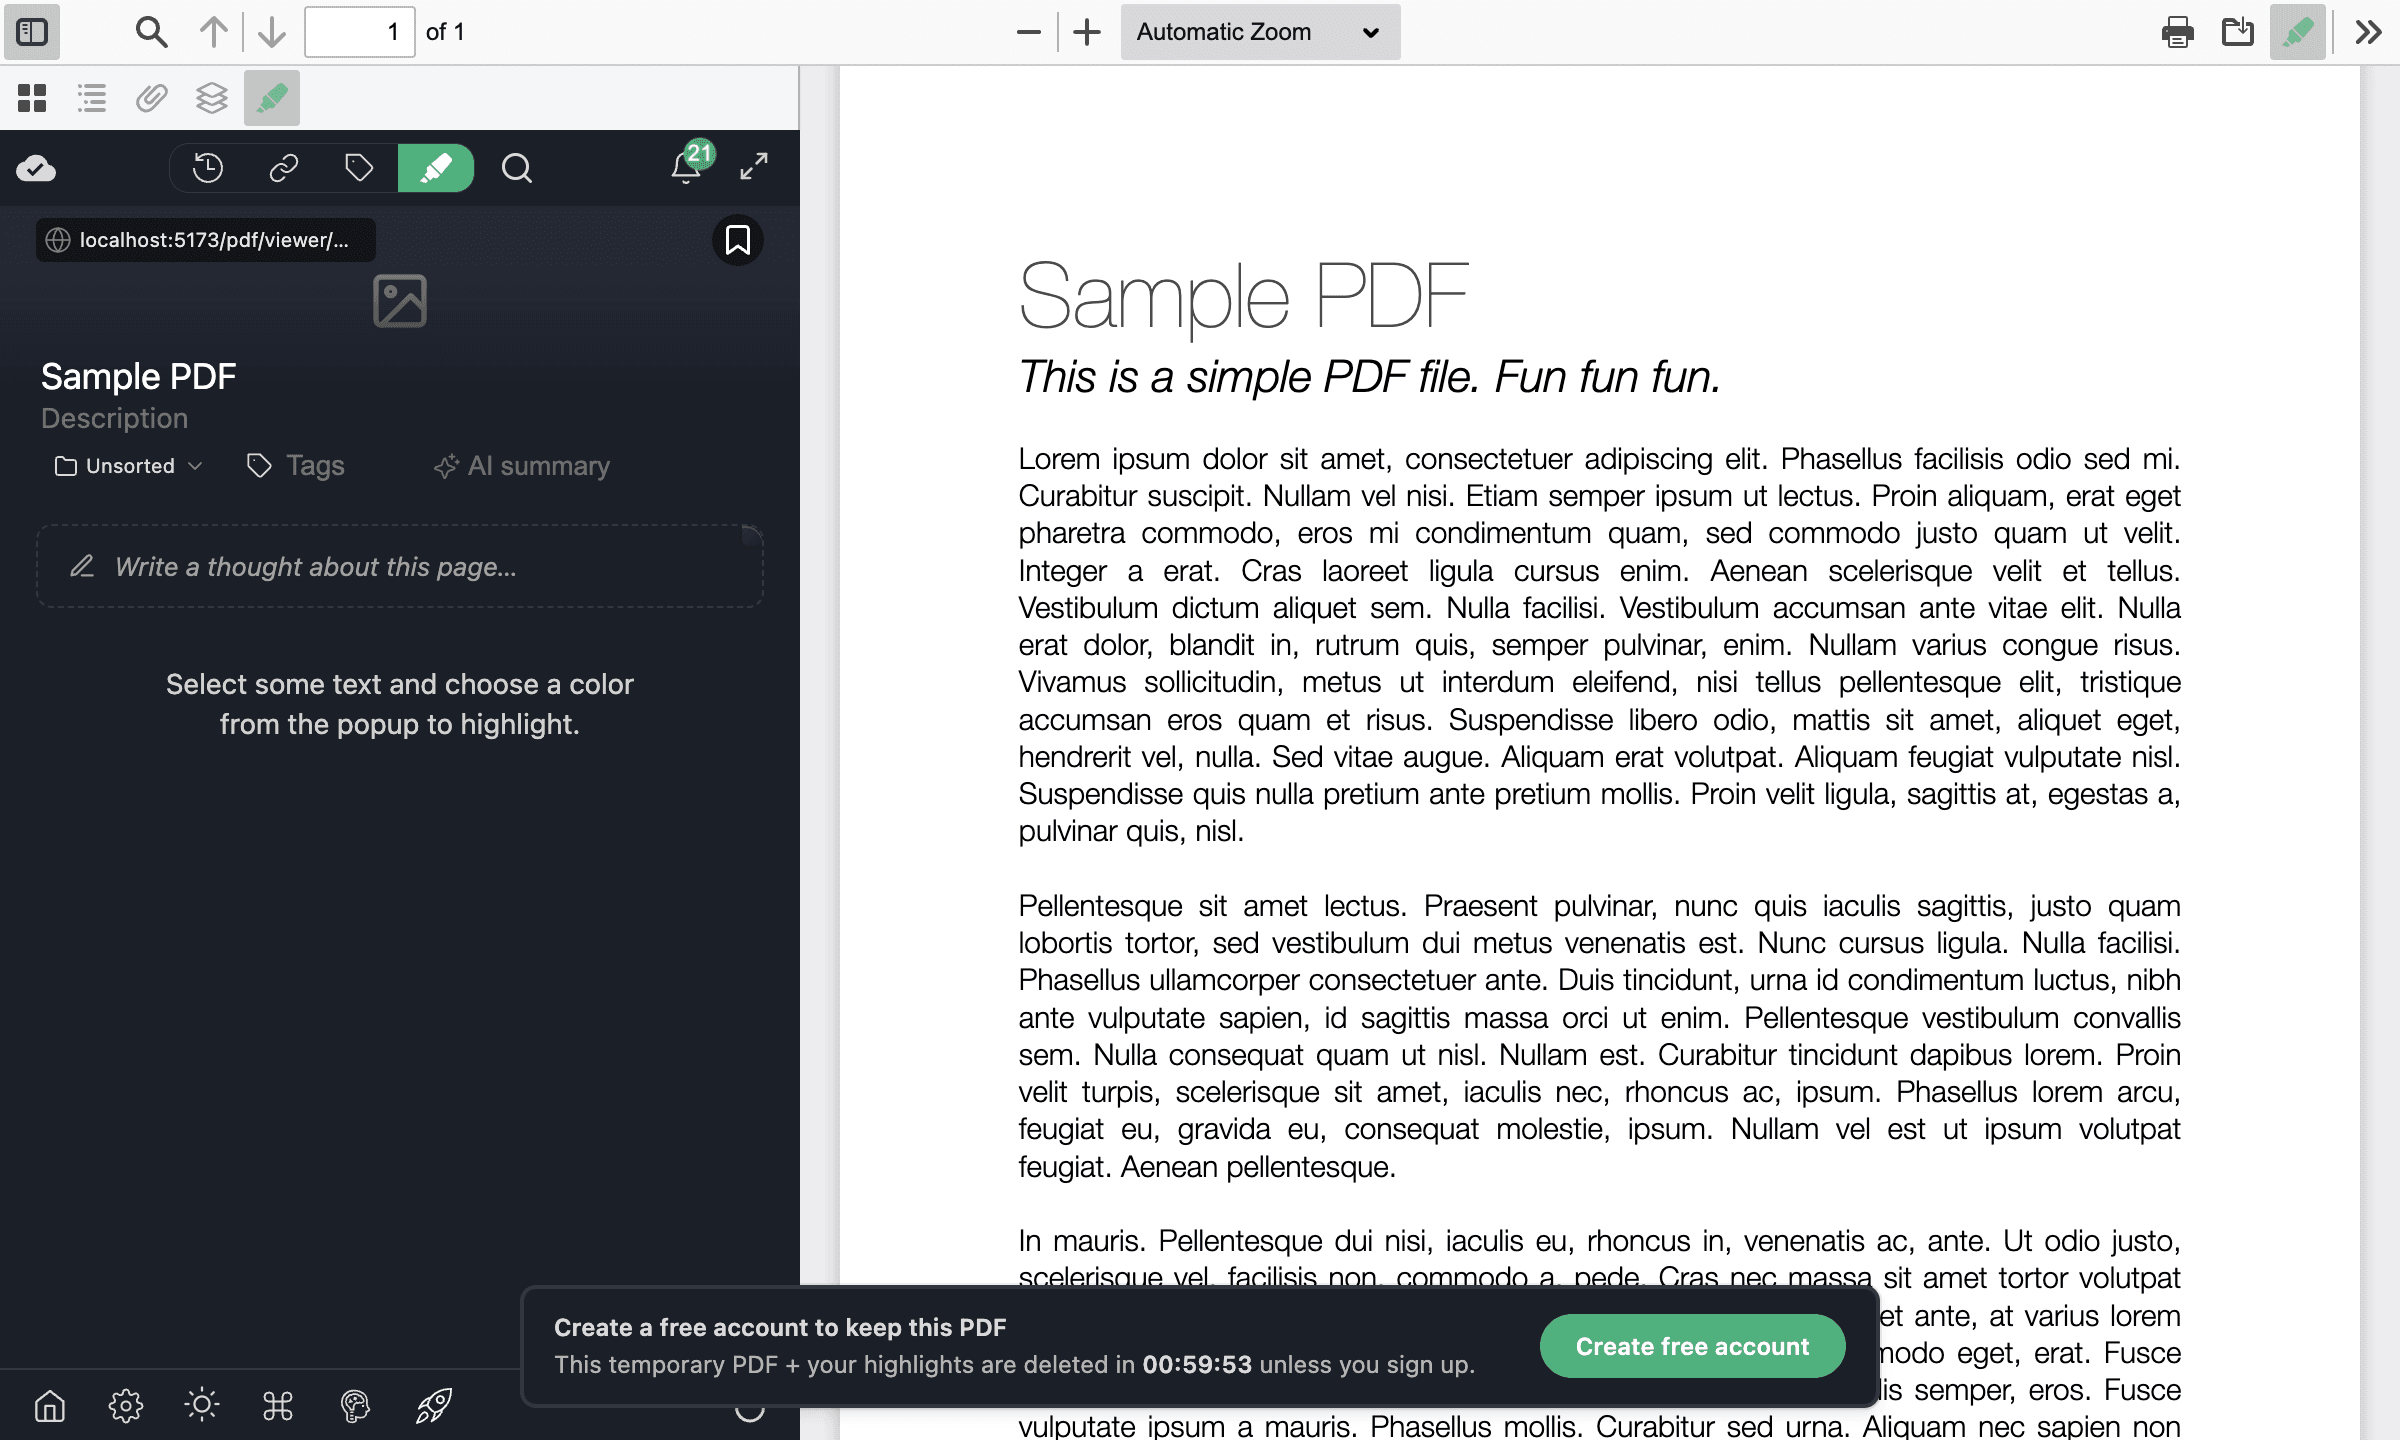Click 'Create a free account to keep this PDF'
Viewport: 2400px width, 1440px height.
tap(780, 1327)
